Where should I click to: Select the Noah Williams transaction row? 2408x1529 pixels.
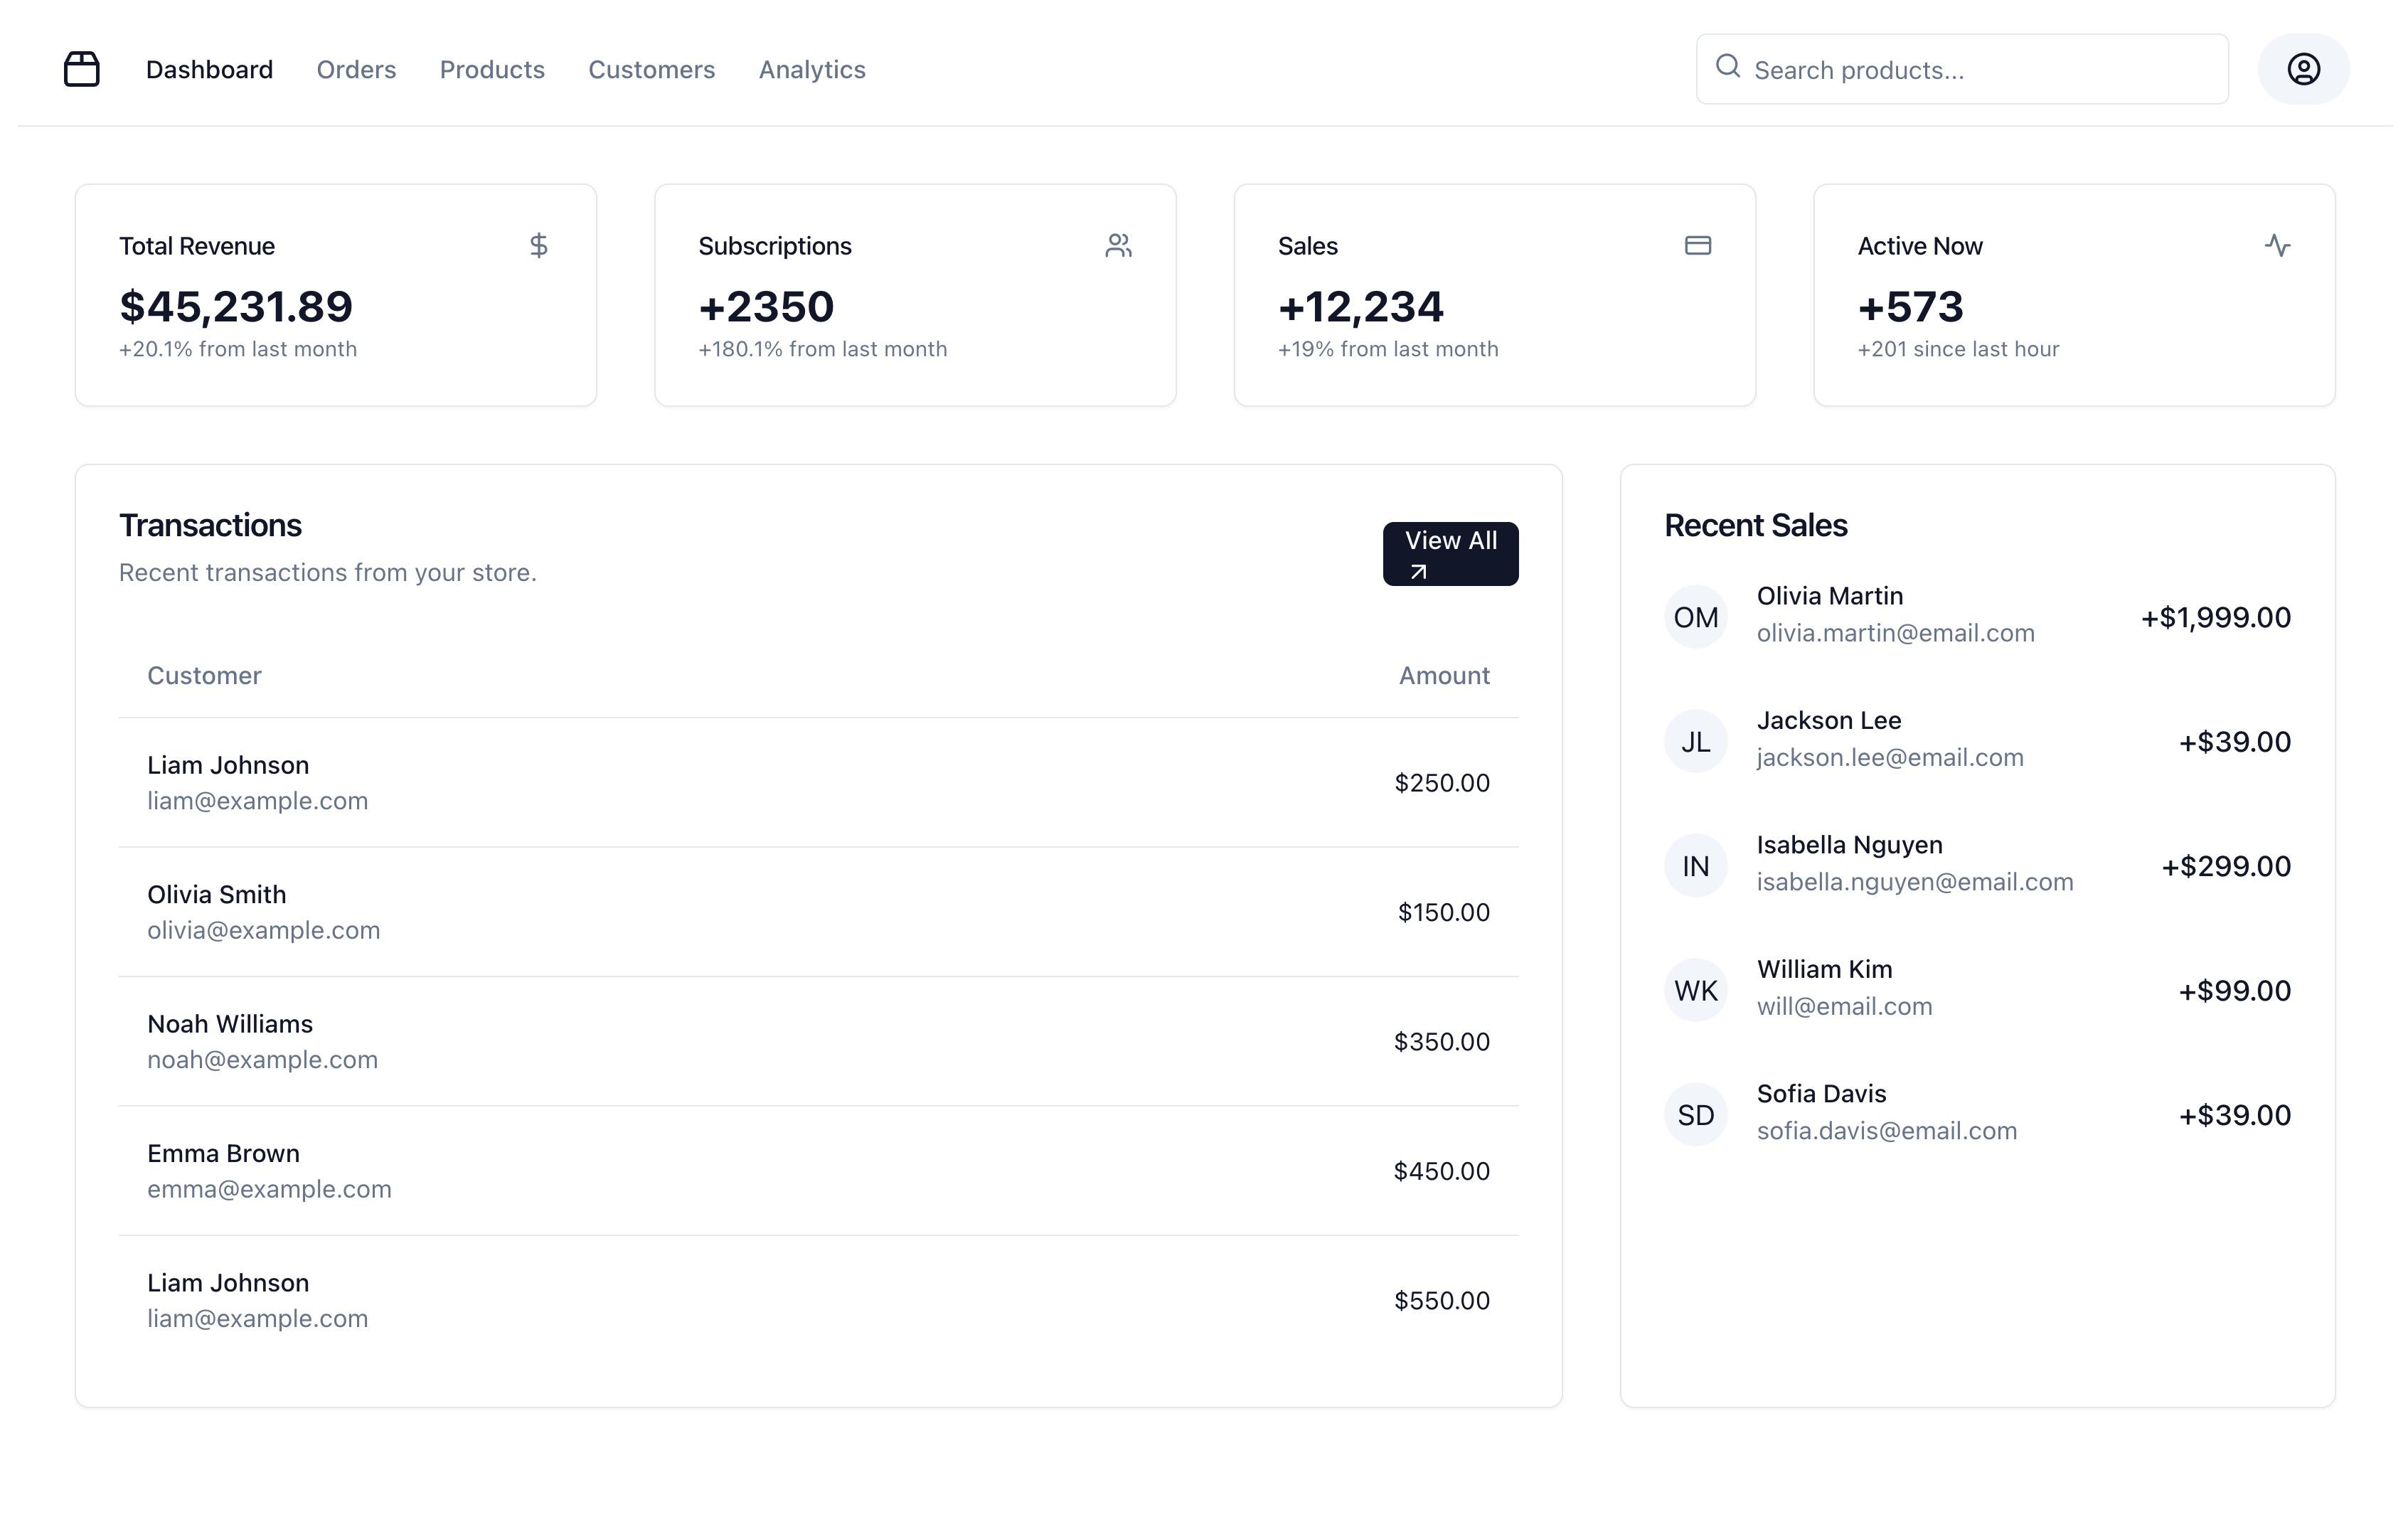[x=818, y=1041]
